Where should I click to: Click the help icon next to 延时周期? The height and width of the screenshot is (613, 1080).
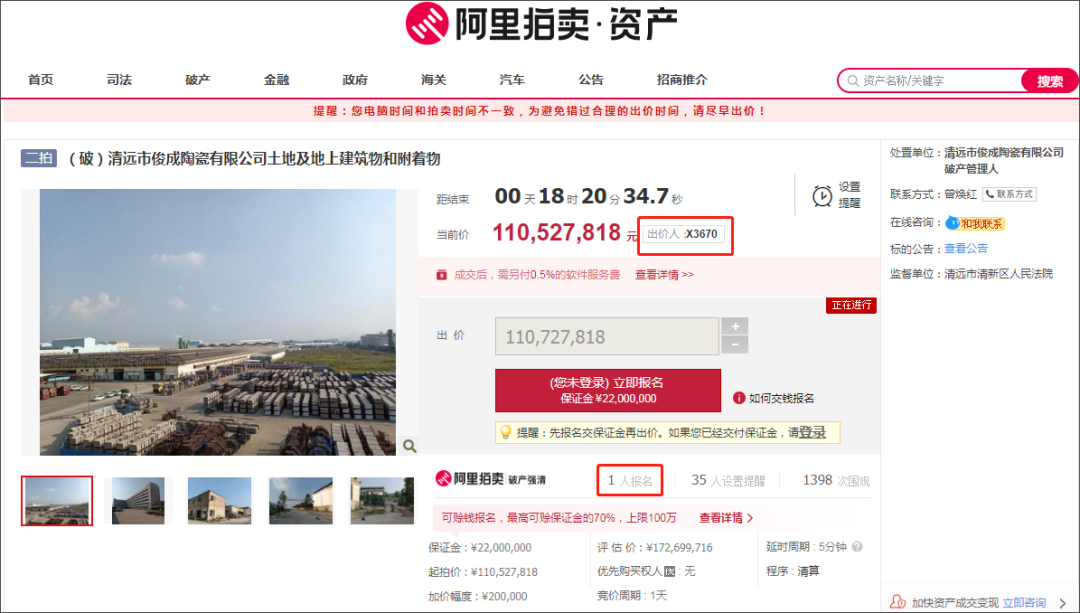click(857, 547)
